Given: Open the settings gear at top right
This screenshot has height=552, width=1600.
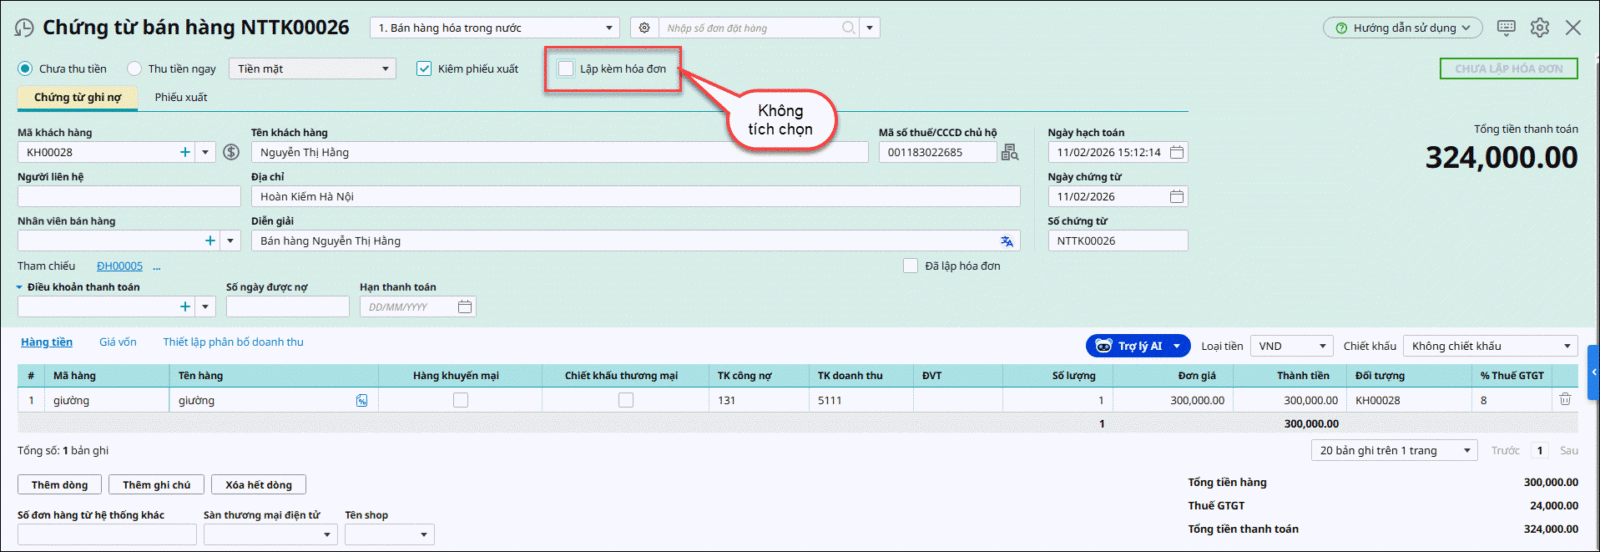Looking at the screenshot, I should click(1540, 28).
